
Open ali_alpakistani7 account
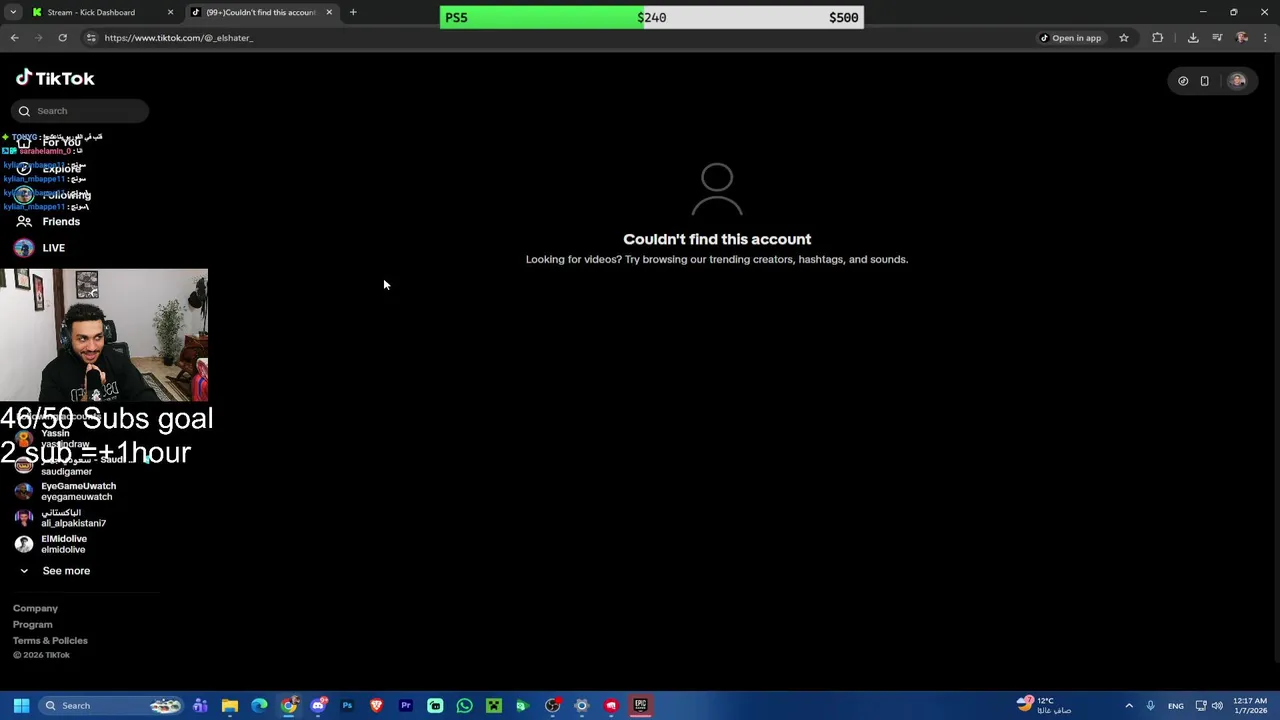73,518
